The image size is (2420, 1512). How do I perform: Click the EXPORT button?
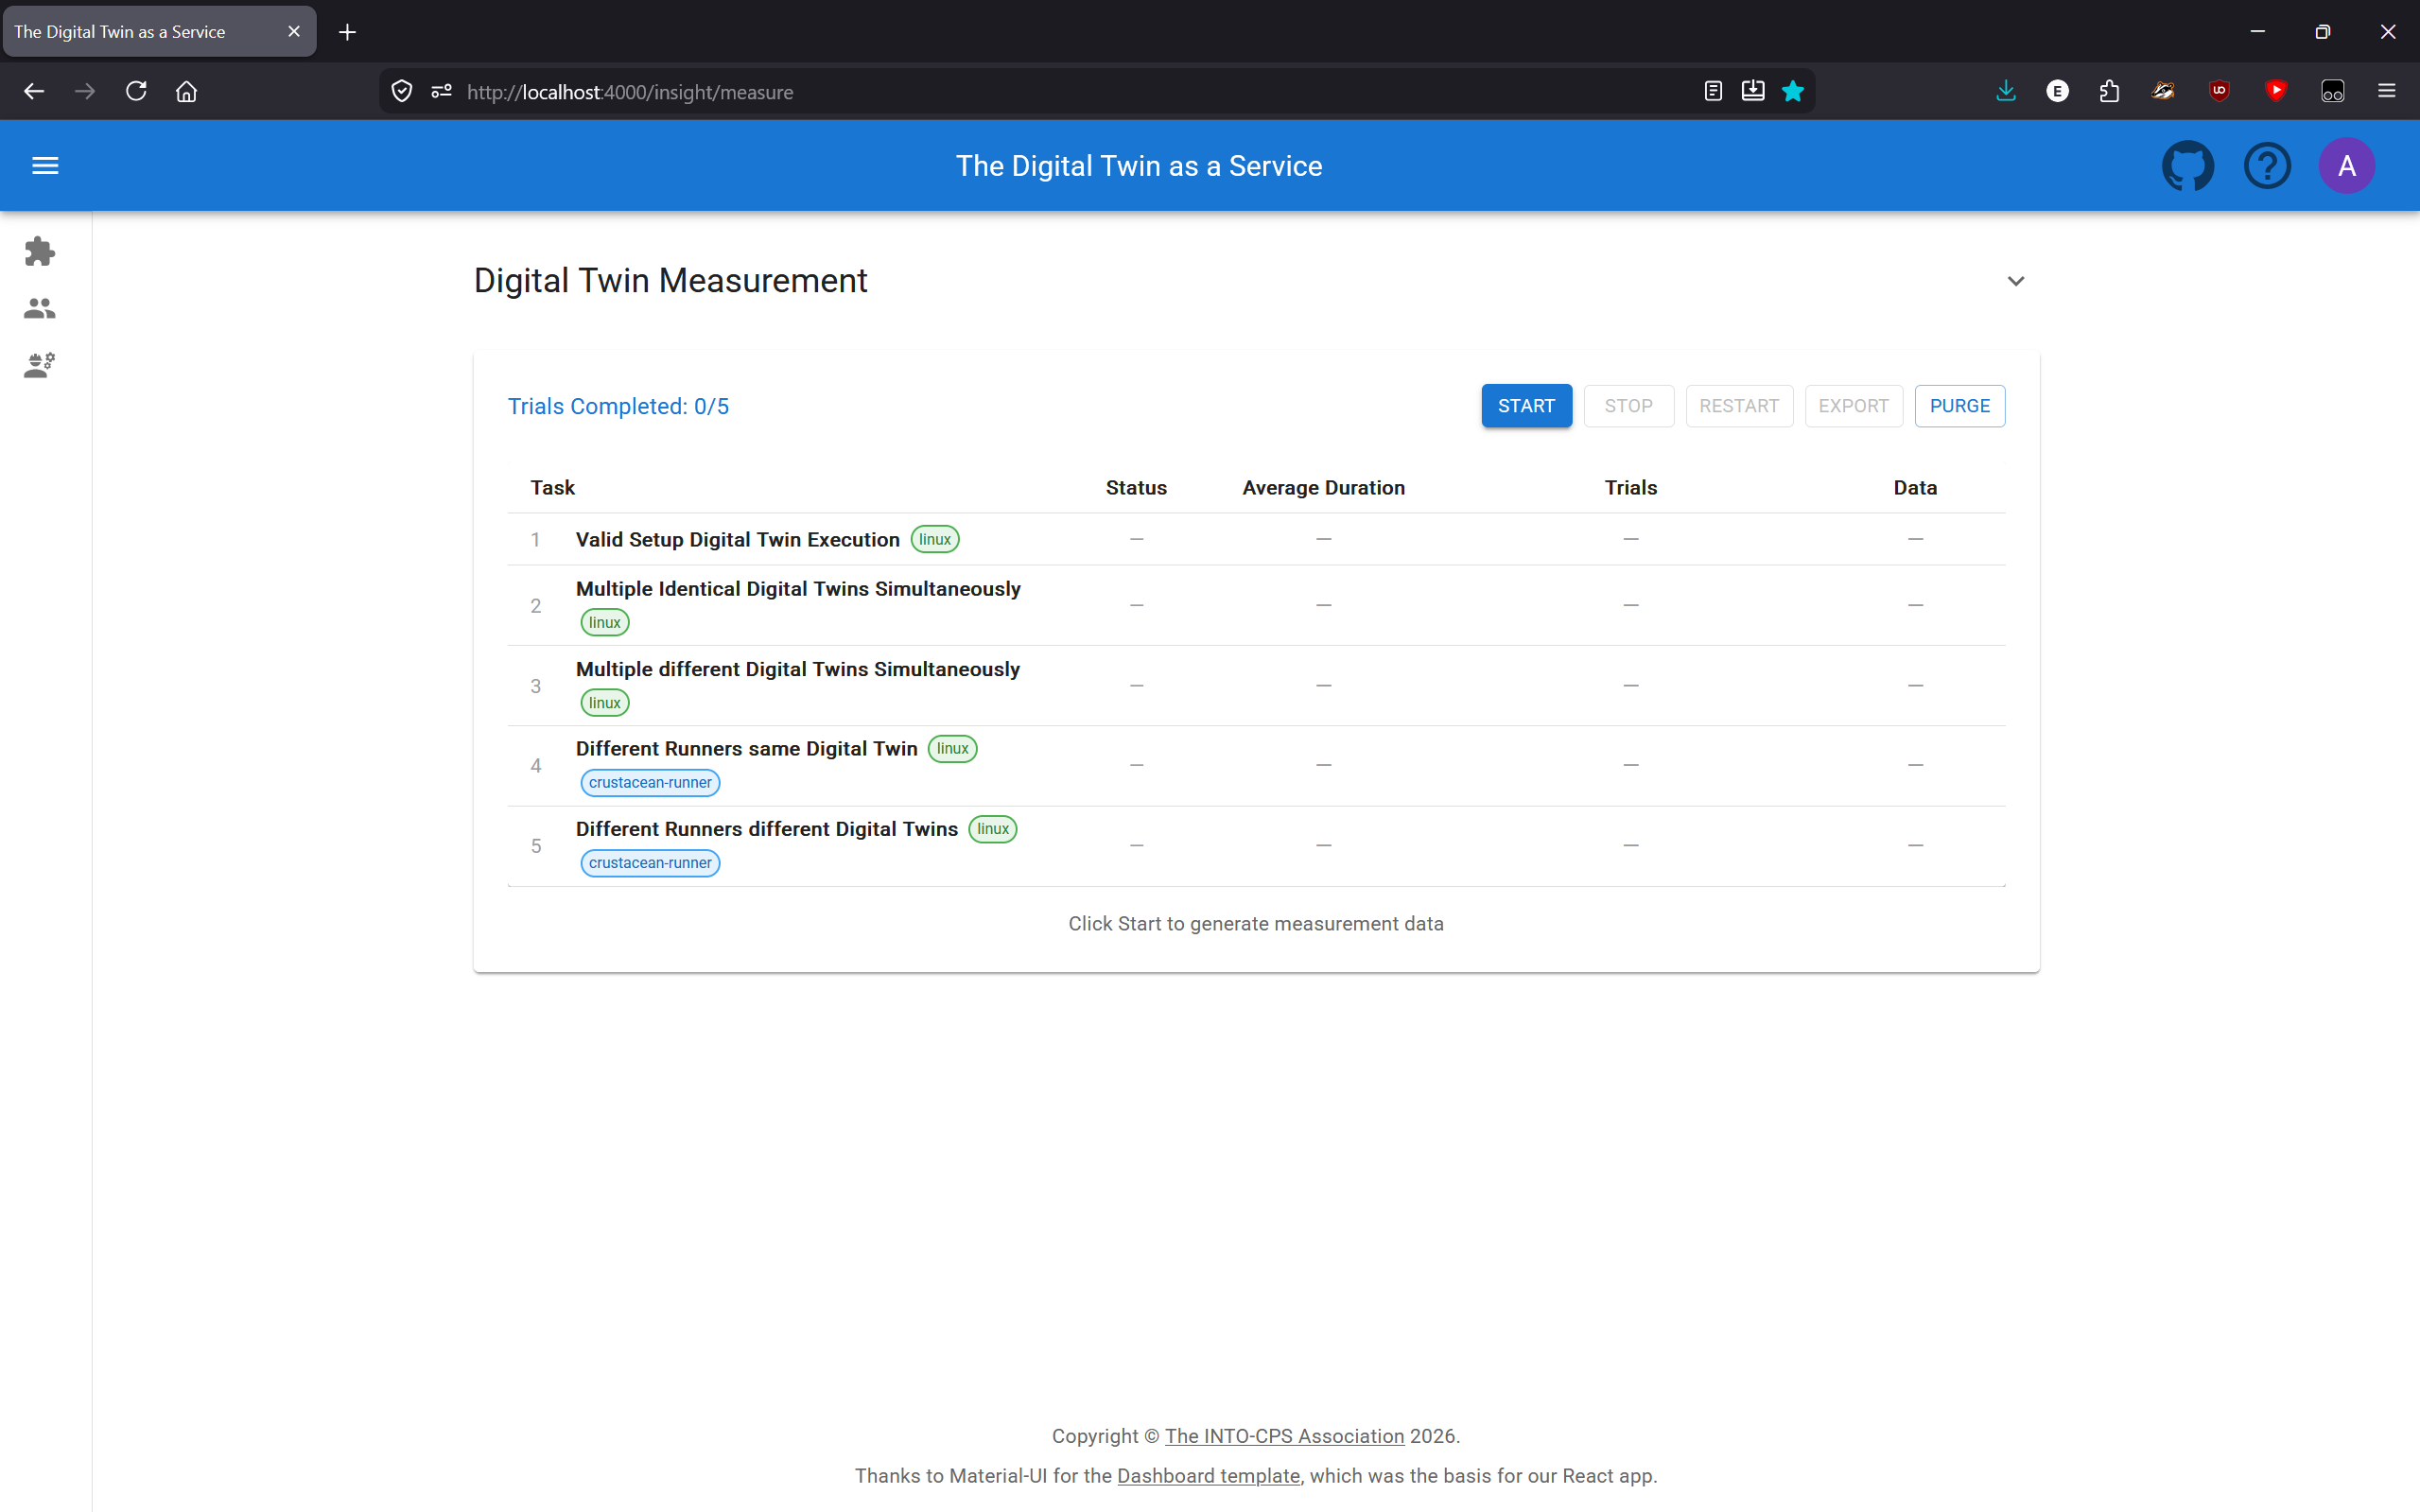(x=1853, y=406)
